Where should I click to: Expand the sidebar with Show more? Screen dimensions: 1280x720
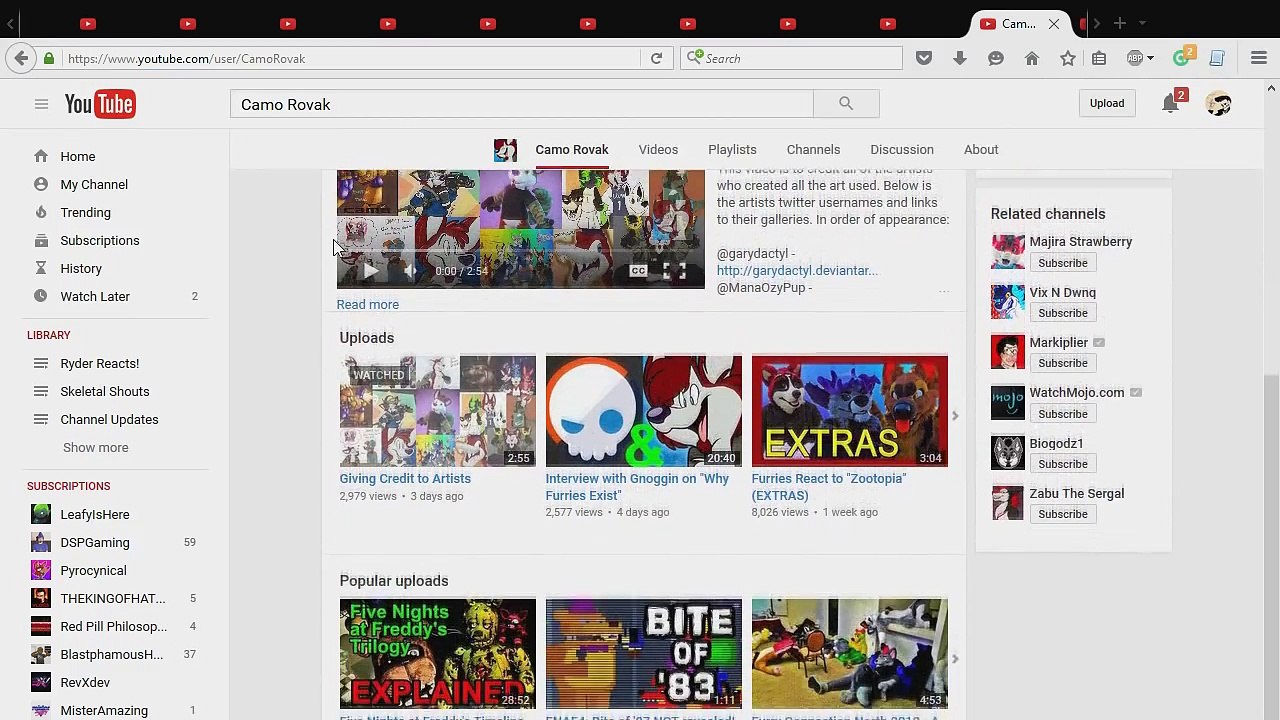coord(96,447)
